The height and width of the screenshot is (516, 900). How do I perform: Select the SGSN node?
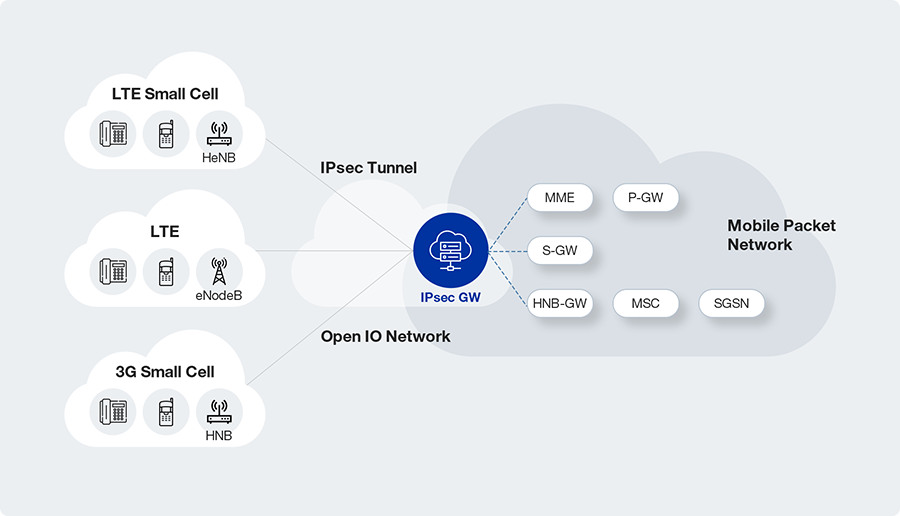point(731,303)
